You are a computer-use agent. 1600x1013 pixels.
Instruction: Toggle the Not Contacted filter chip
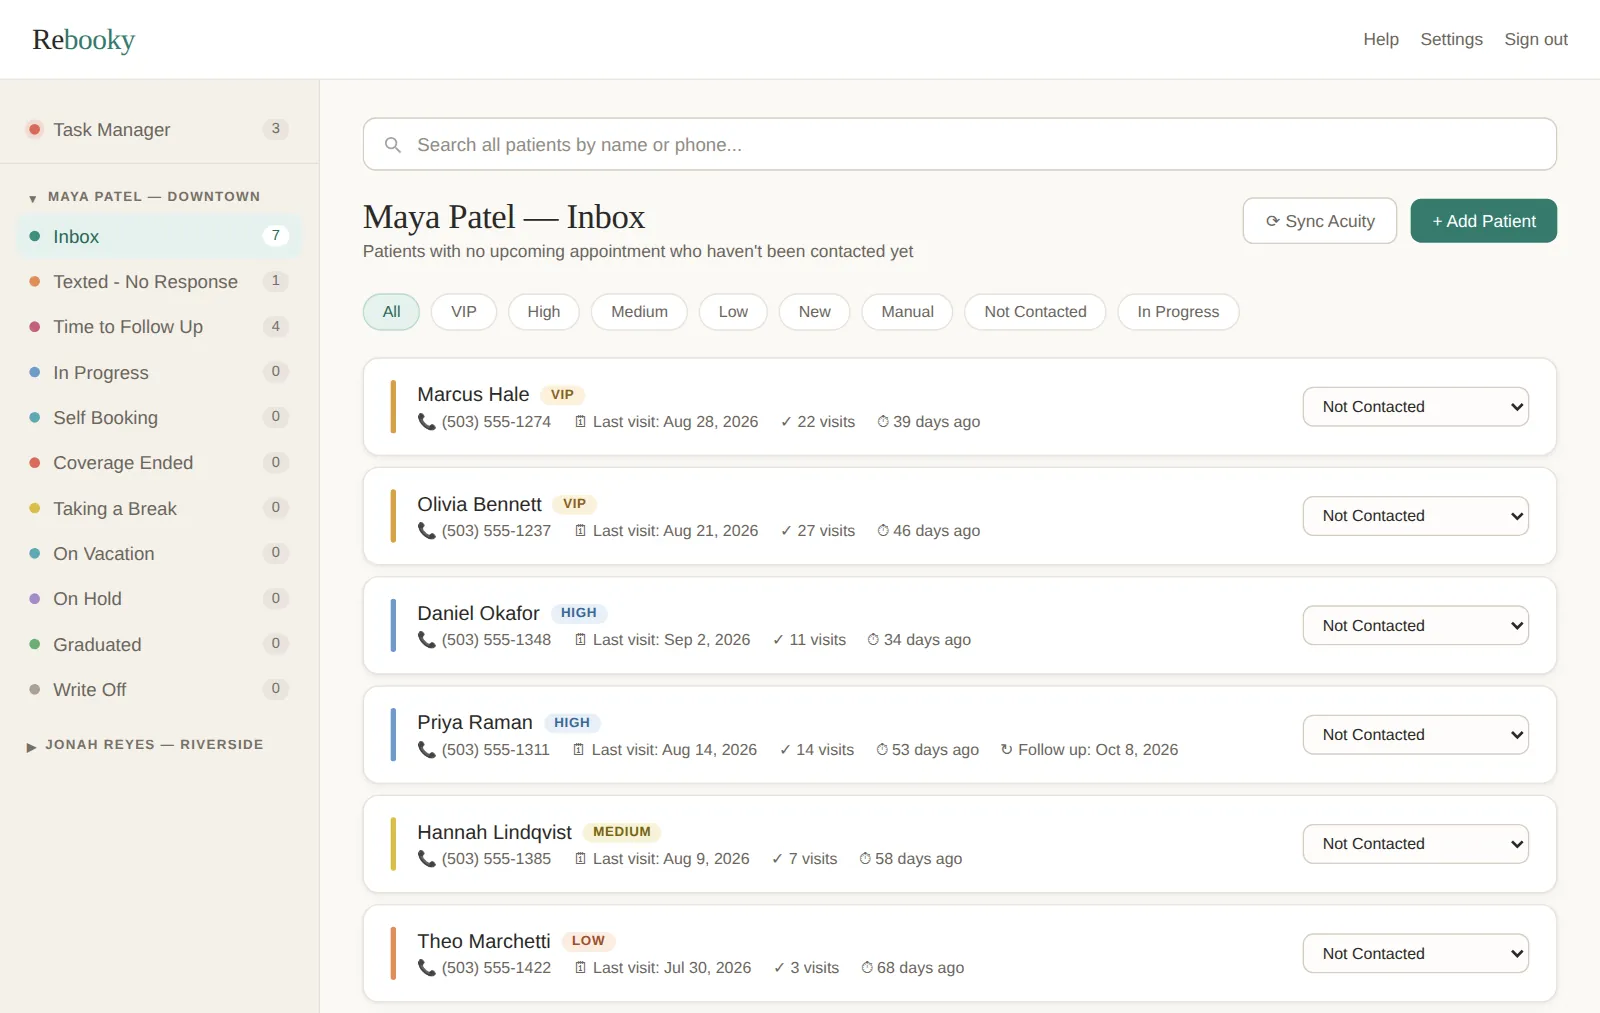pyautogui.click(x=1035, y=312)
